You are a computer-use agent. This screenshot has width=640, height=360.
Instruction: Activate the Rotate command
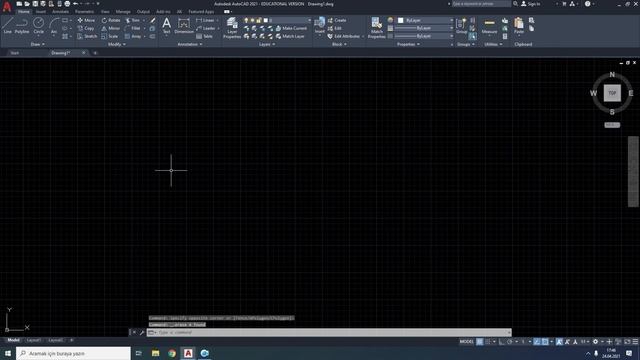[x=111, y=20]
